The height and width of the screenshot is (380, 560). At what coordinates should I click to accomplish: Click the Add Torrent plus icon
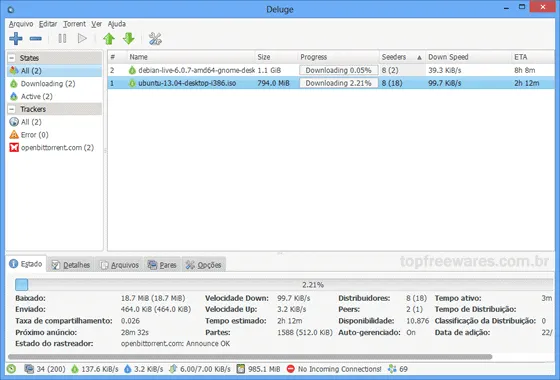click(16, 39)
